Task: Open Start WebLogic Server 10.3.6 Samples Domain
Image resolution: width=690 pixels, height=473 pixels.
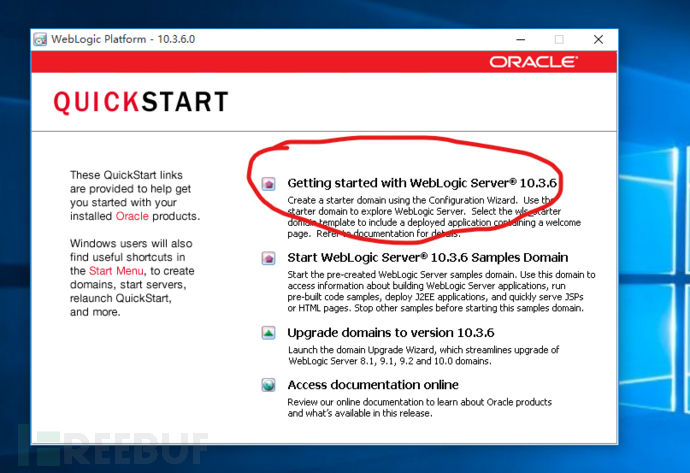Action: point(428,257)
